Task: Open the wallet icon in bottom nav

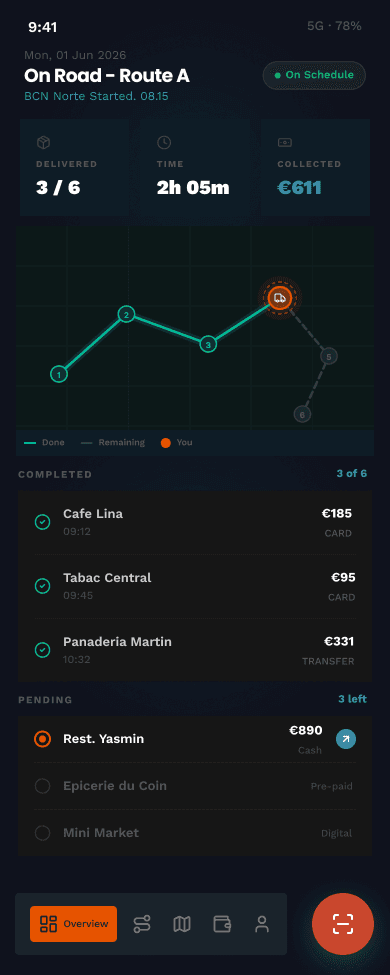Action: pos(222,924)
